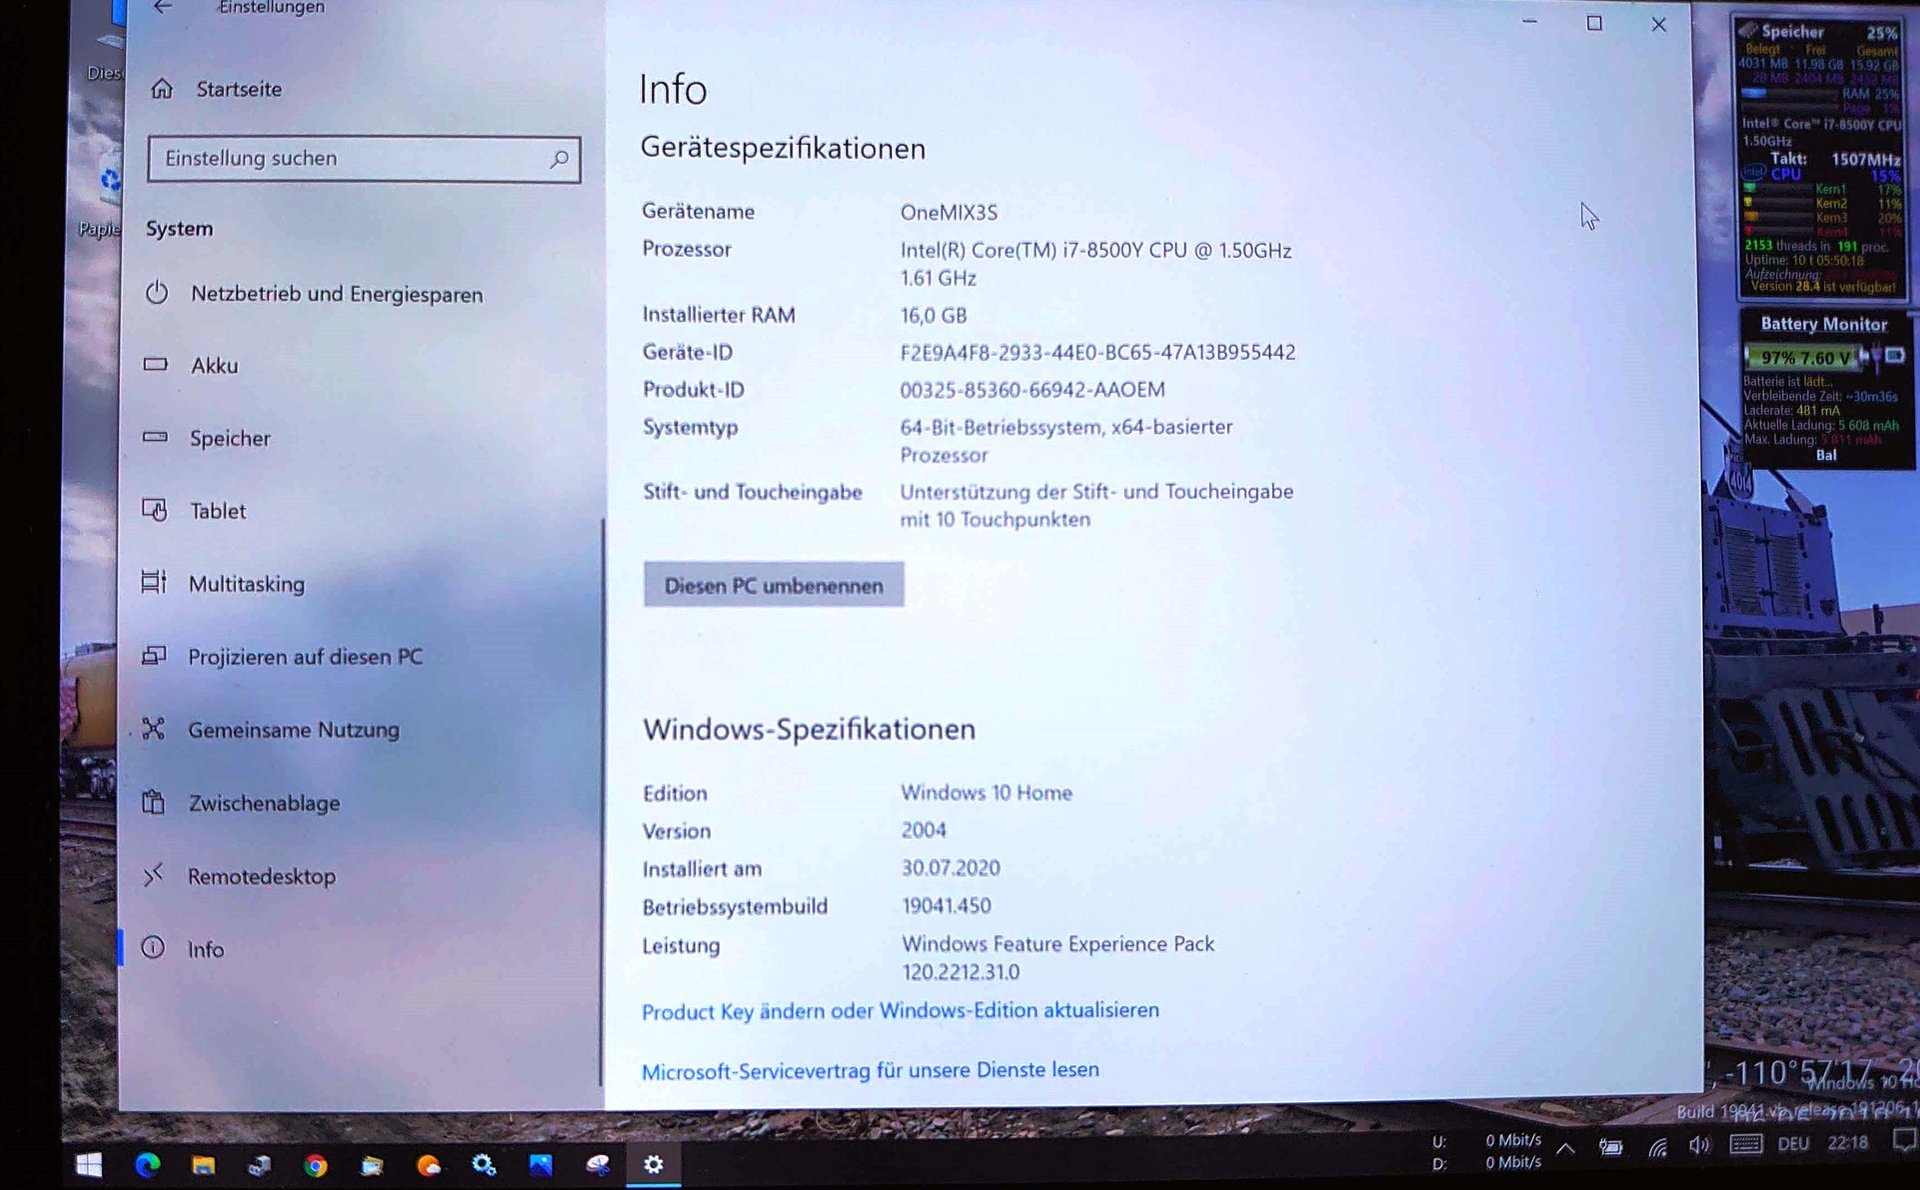Viewport: 1920px width, 1190px height.
Task: Open the double-gear app in taskbar
Action: click(484, 1164)
